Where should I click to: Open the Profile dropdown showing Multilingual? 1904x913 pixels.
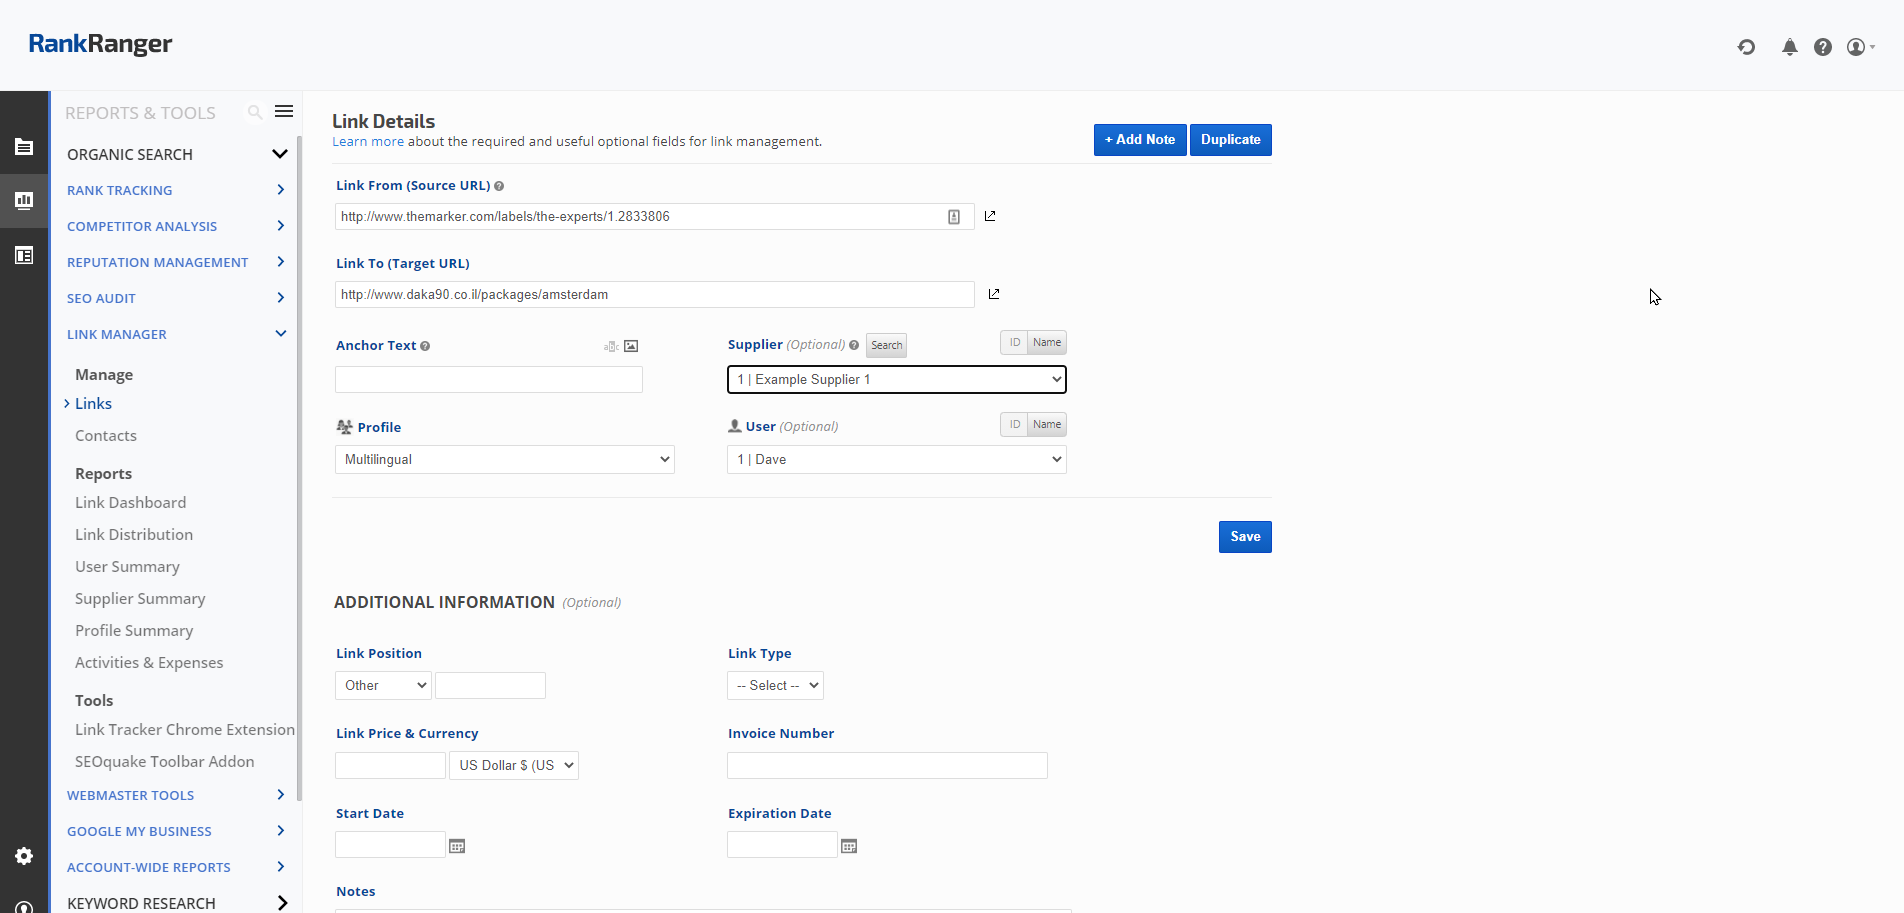(x=504, y=460)
